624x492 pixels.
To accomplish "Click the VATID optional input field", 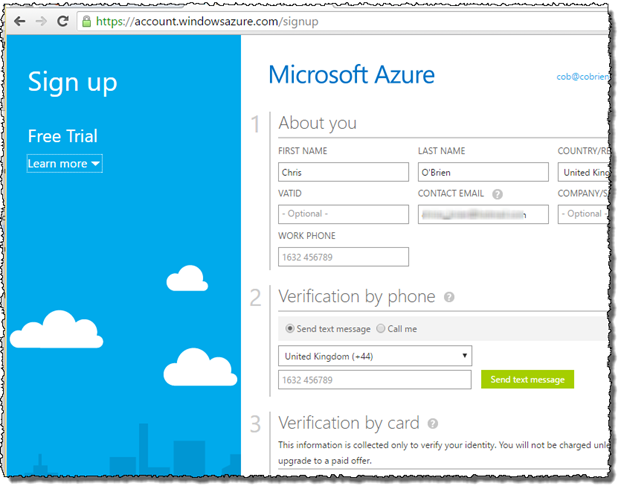I will click(x=343, y=214).
